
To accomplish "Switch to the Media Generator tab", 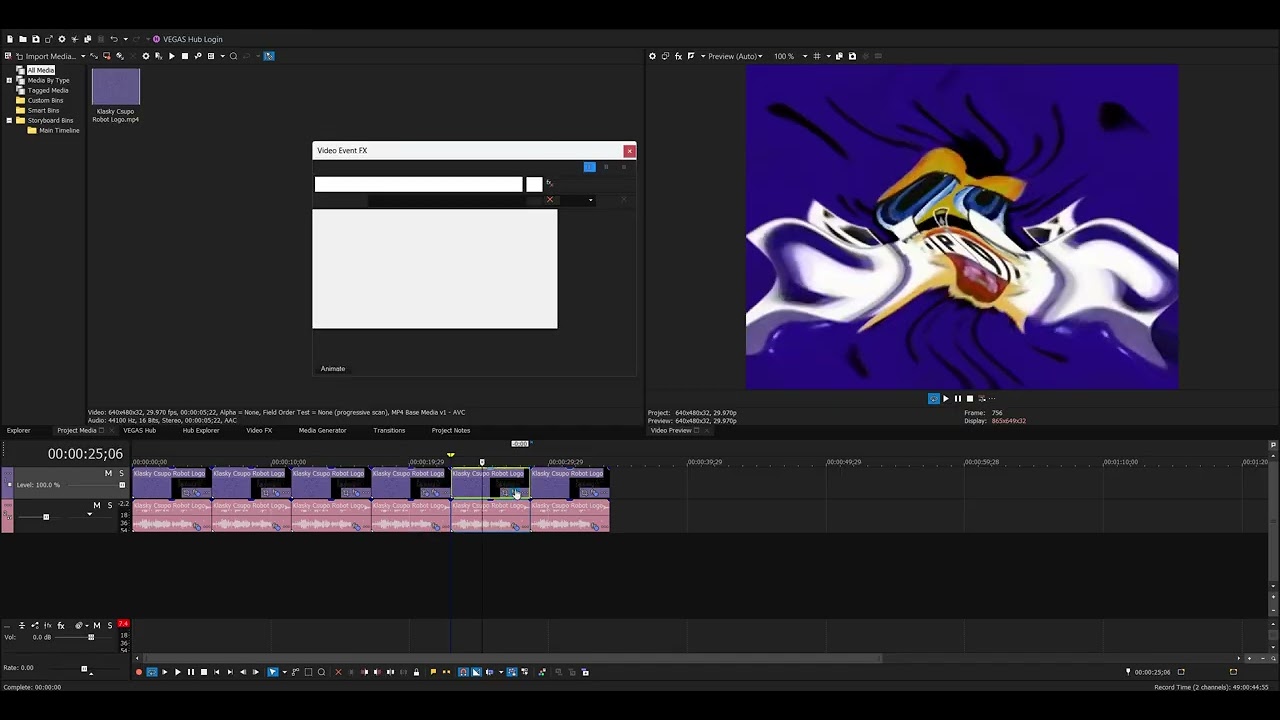I will point(322,431).
